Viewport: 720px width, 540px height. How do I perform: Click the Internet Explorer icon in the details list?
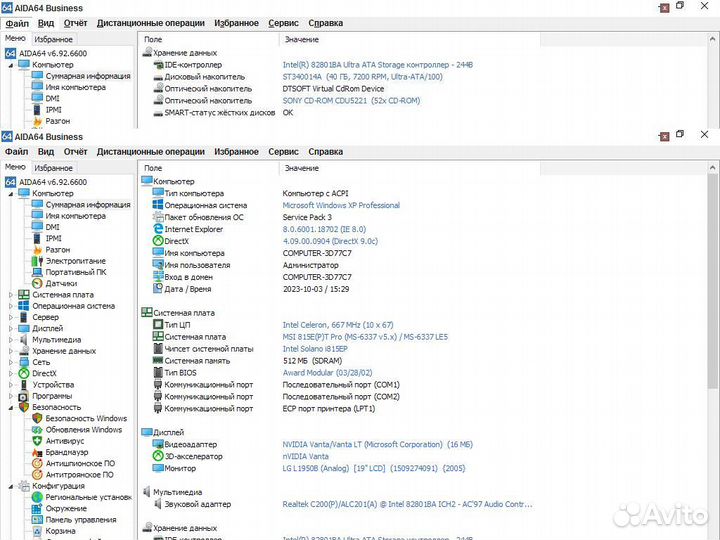tap(158, 229)
